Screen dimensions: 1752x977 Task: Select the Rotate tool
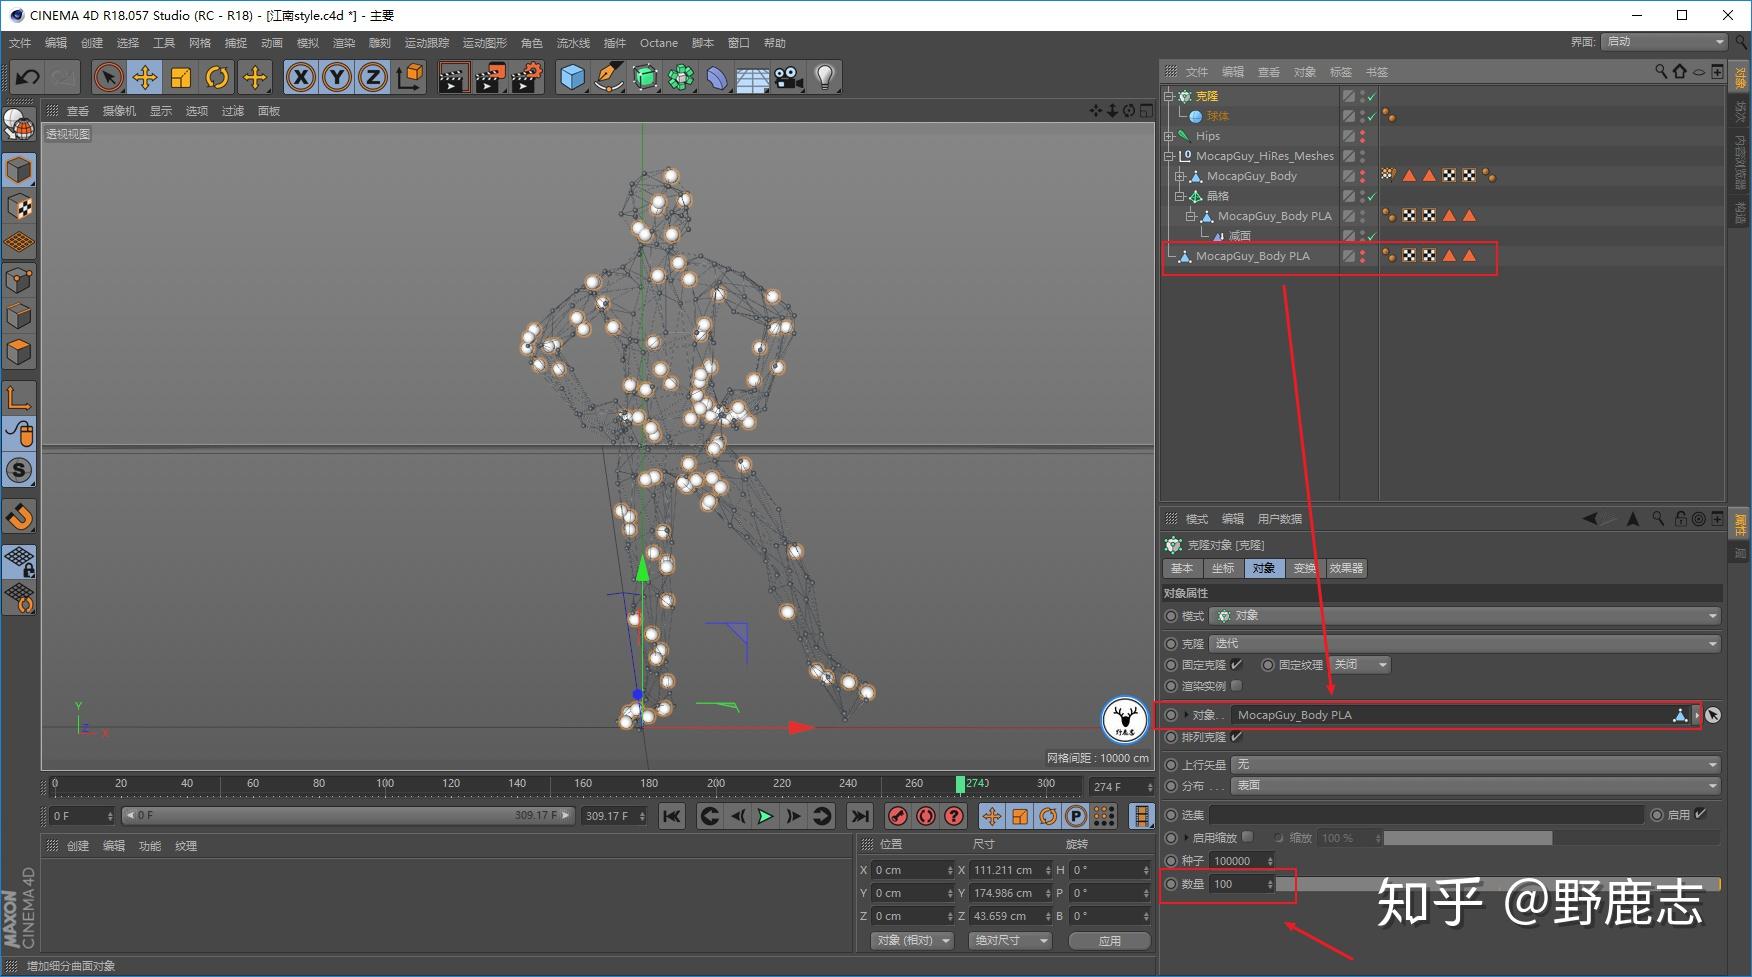click(x=217, y=77)
